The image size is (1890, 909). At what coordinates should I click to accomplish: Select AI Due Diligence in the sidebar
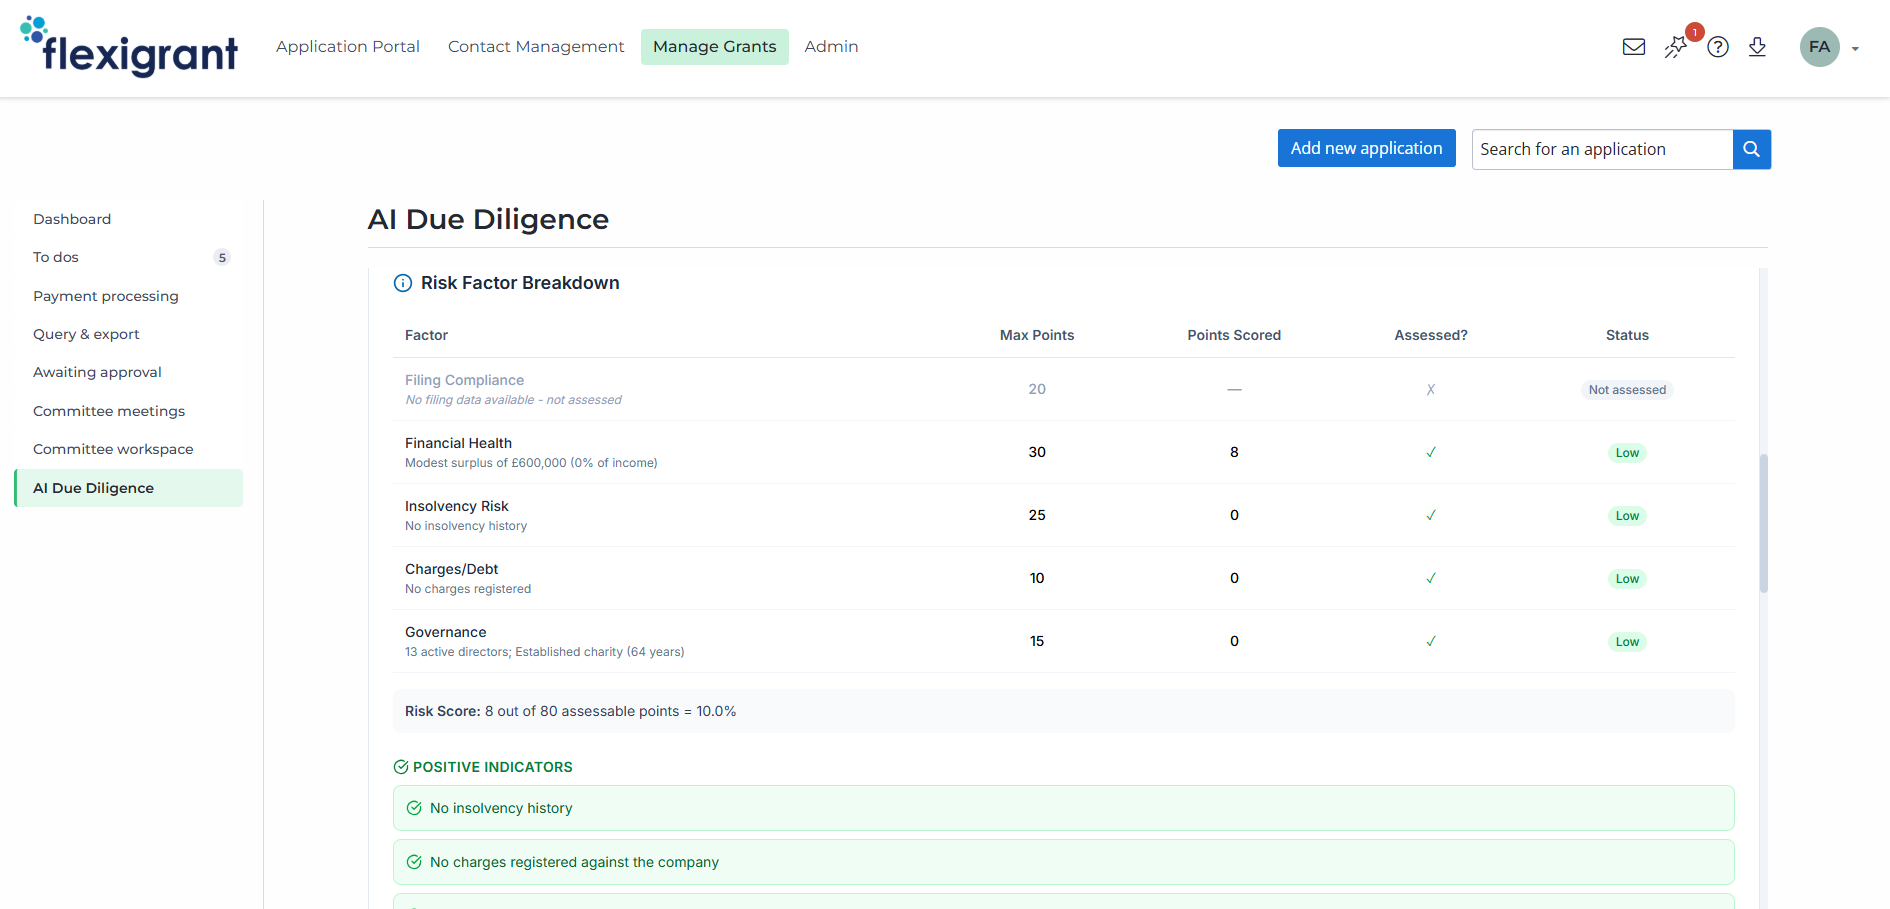click(129, 488)
